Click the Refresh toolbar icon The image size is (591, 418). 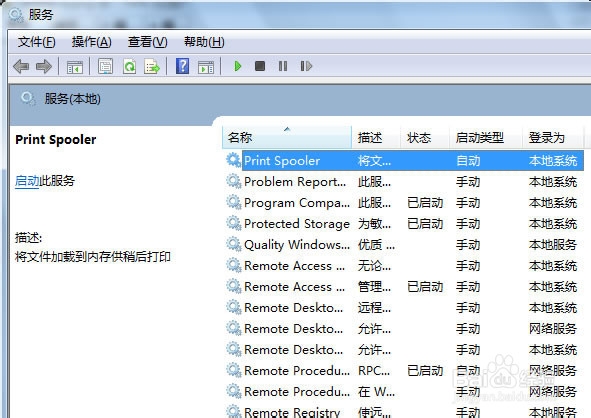[129, 66]
